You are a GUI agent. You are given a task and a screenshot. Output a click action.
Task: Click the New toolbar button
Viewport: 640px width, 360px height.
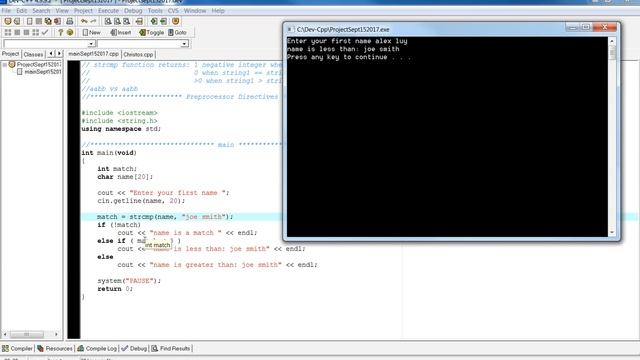coord(91,32)
